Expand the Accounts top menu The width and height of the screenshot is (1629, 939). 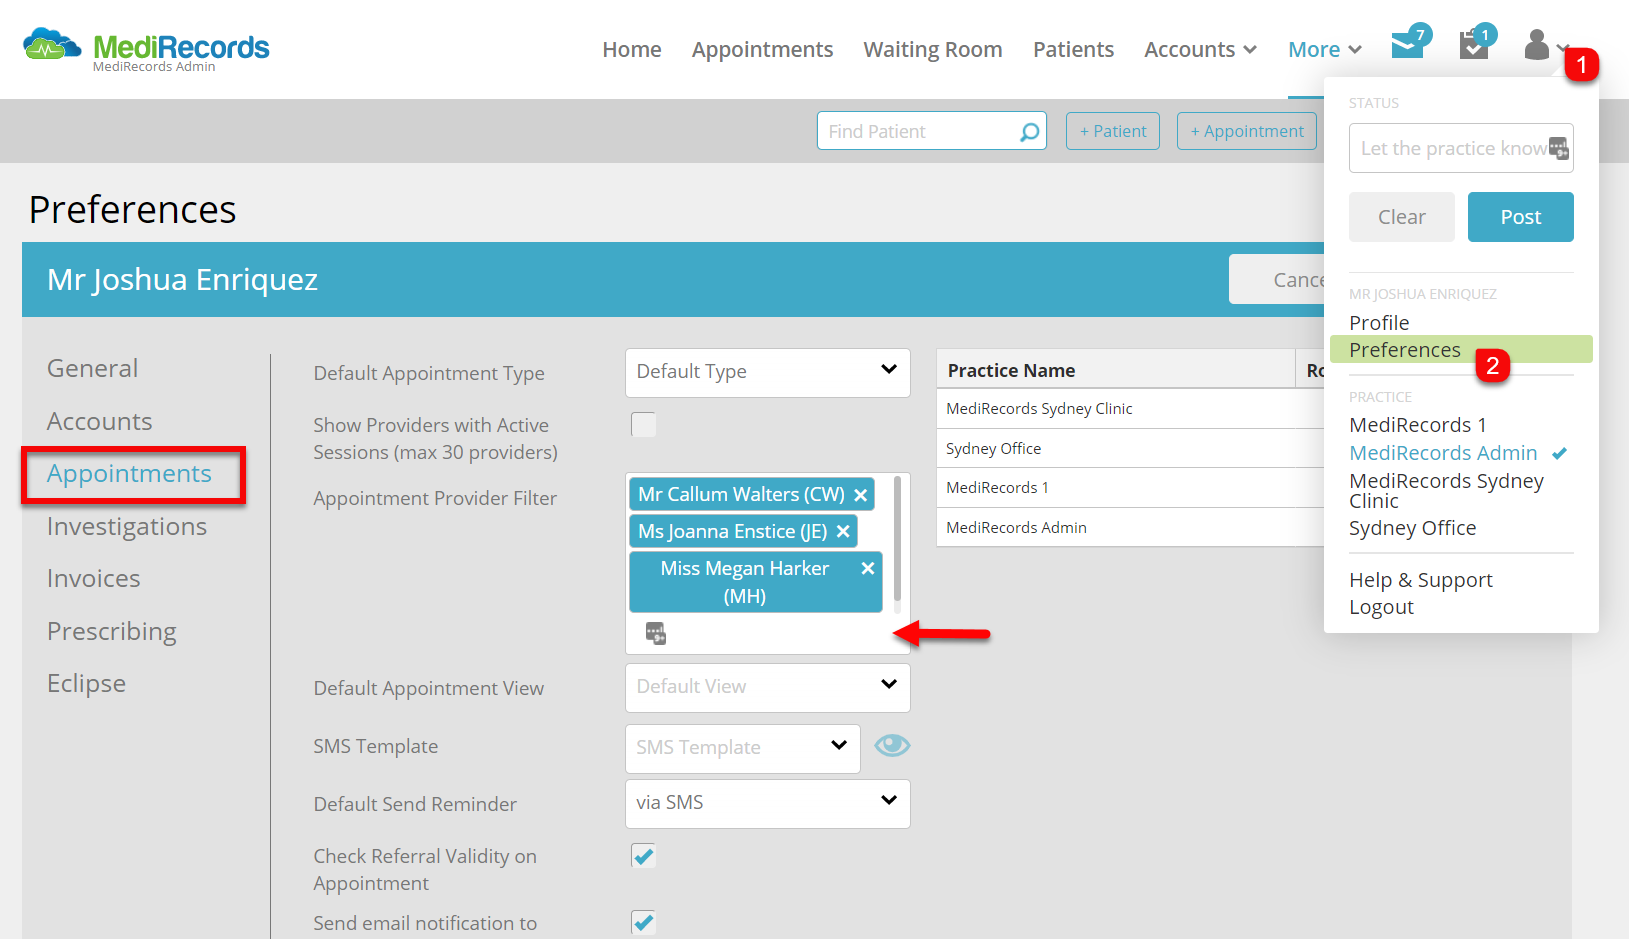(x=1200, y=49)
